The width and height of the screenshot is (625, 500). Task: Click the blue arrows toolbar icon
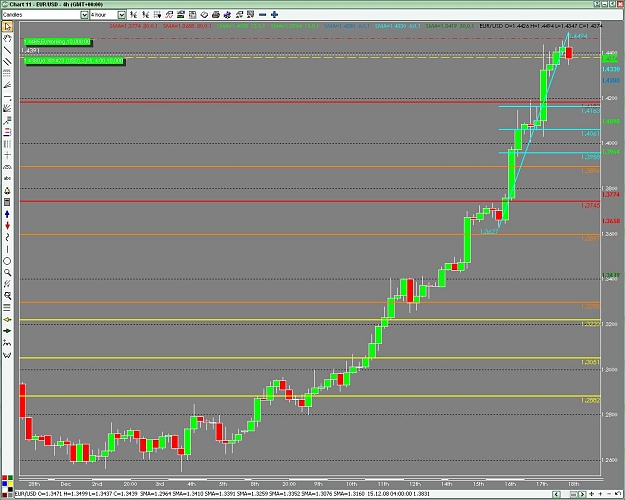pos(228,15)
